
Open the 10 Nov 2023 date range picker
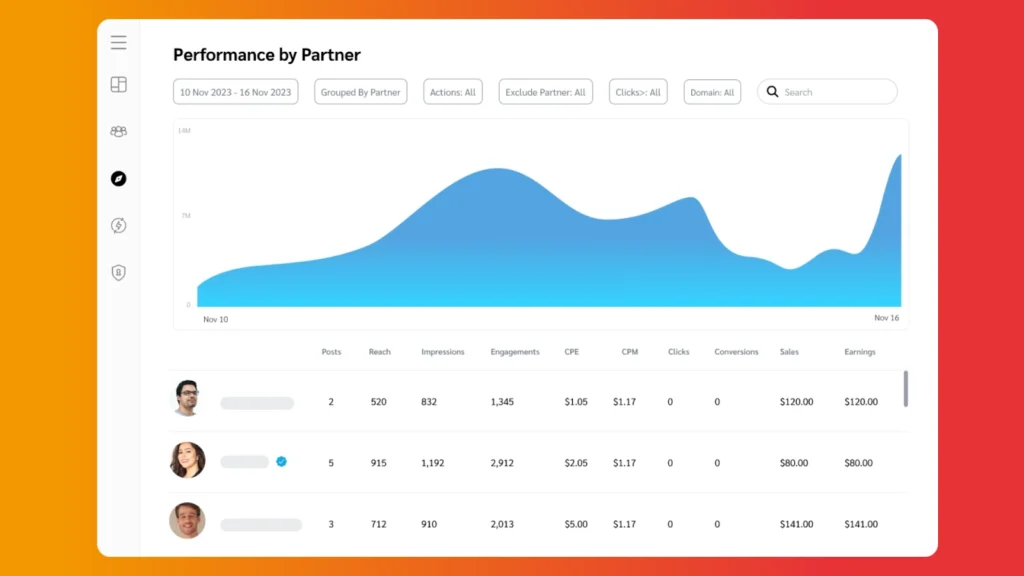coord(235,92)
